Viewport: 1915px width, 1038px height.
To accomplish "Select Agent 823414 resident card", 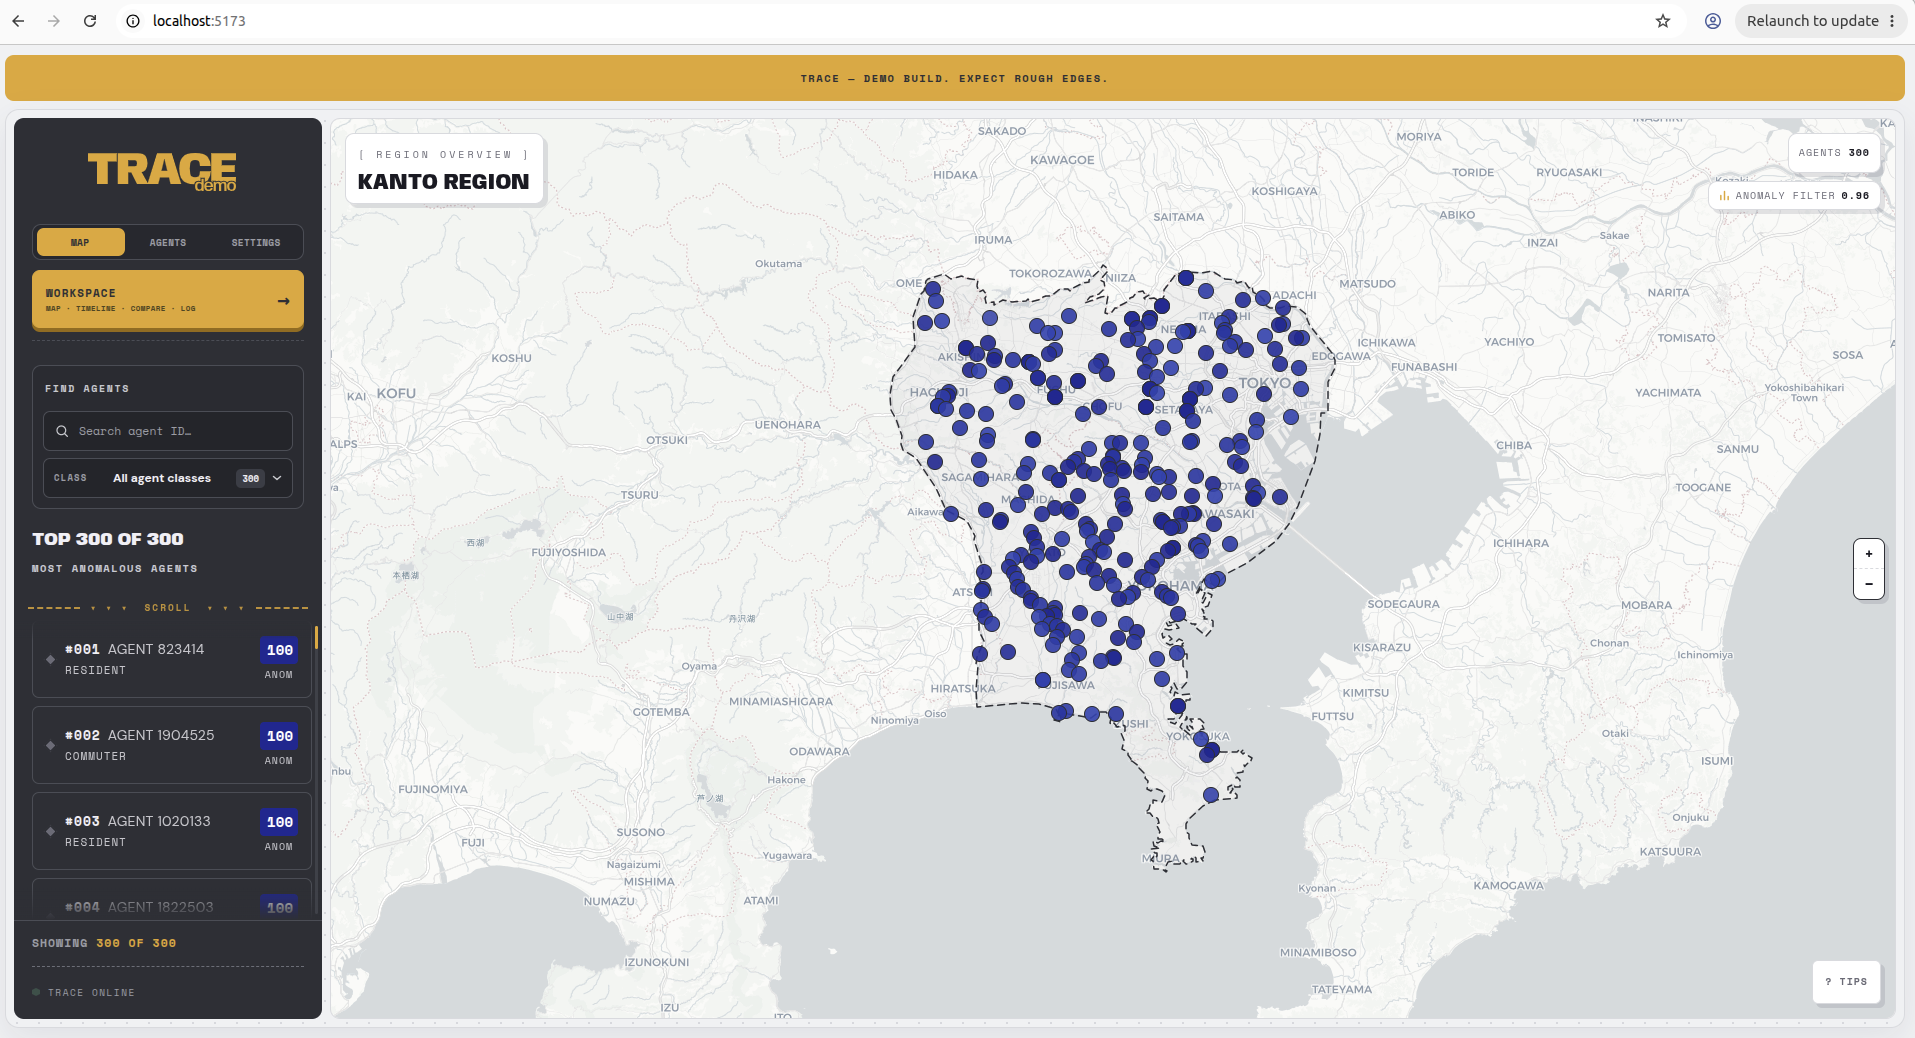I will 171,661.
